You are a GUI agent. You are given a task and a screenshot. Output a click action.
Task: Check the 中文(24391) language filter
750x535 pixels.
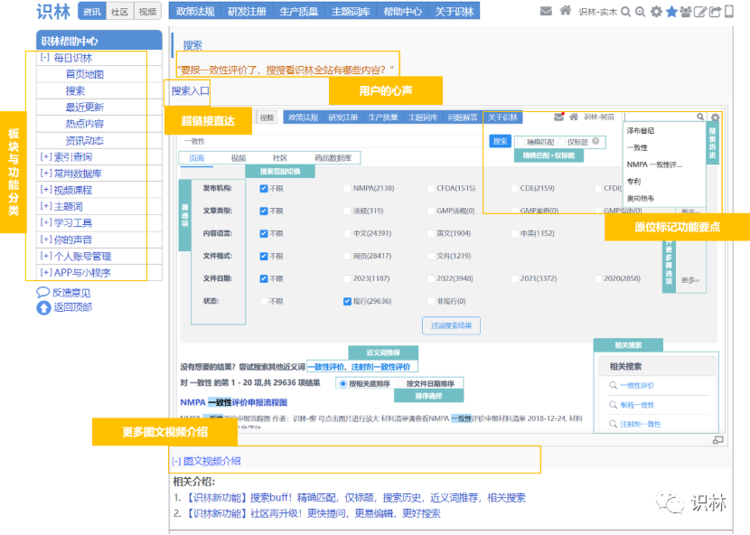click(x=347, y=233)
